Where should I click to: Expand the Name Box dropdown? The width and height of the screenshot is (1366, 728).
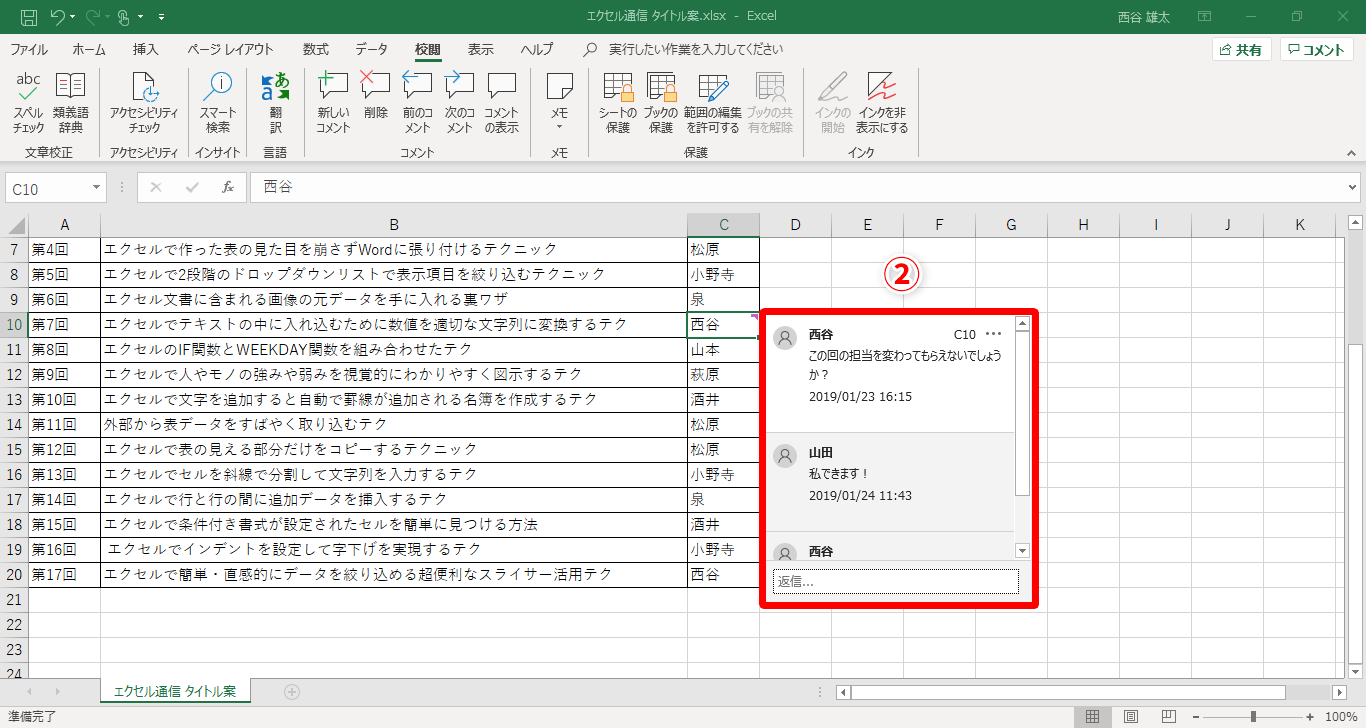96,187
